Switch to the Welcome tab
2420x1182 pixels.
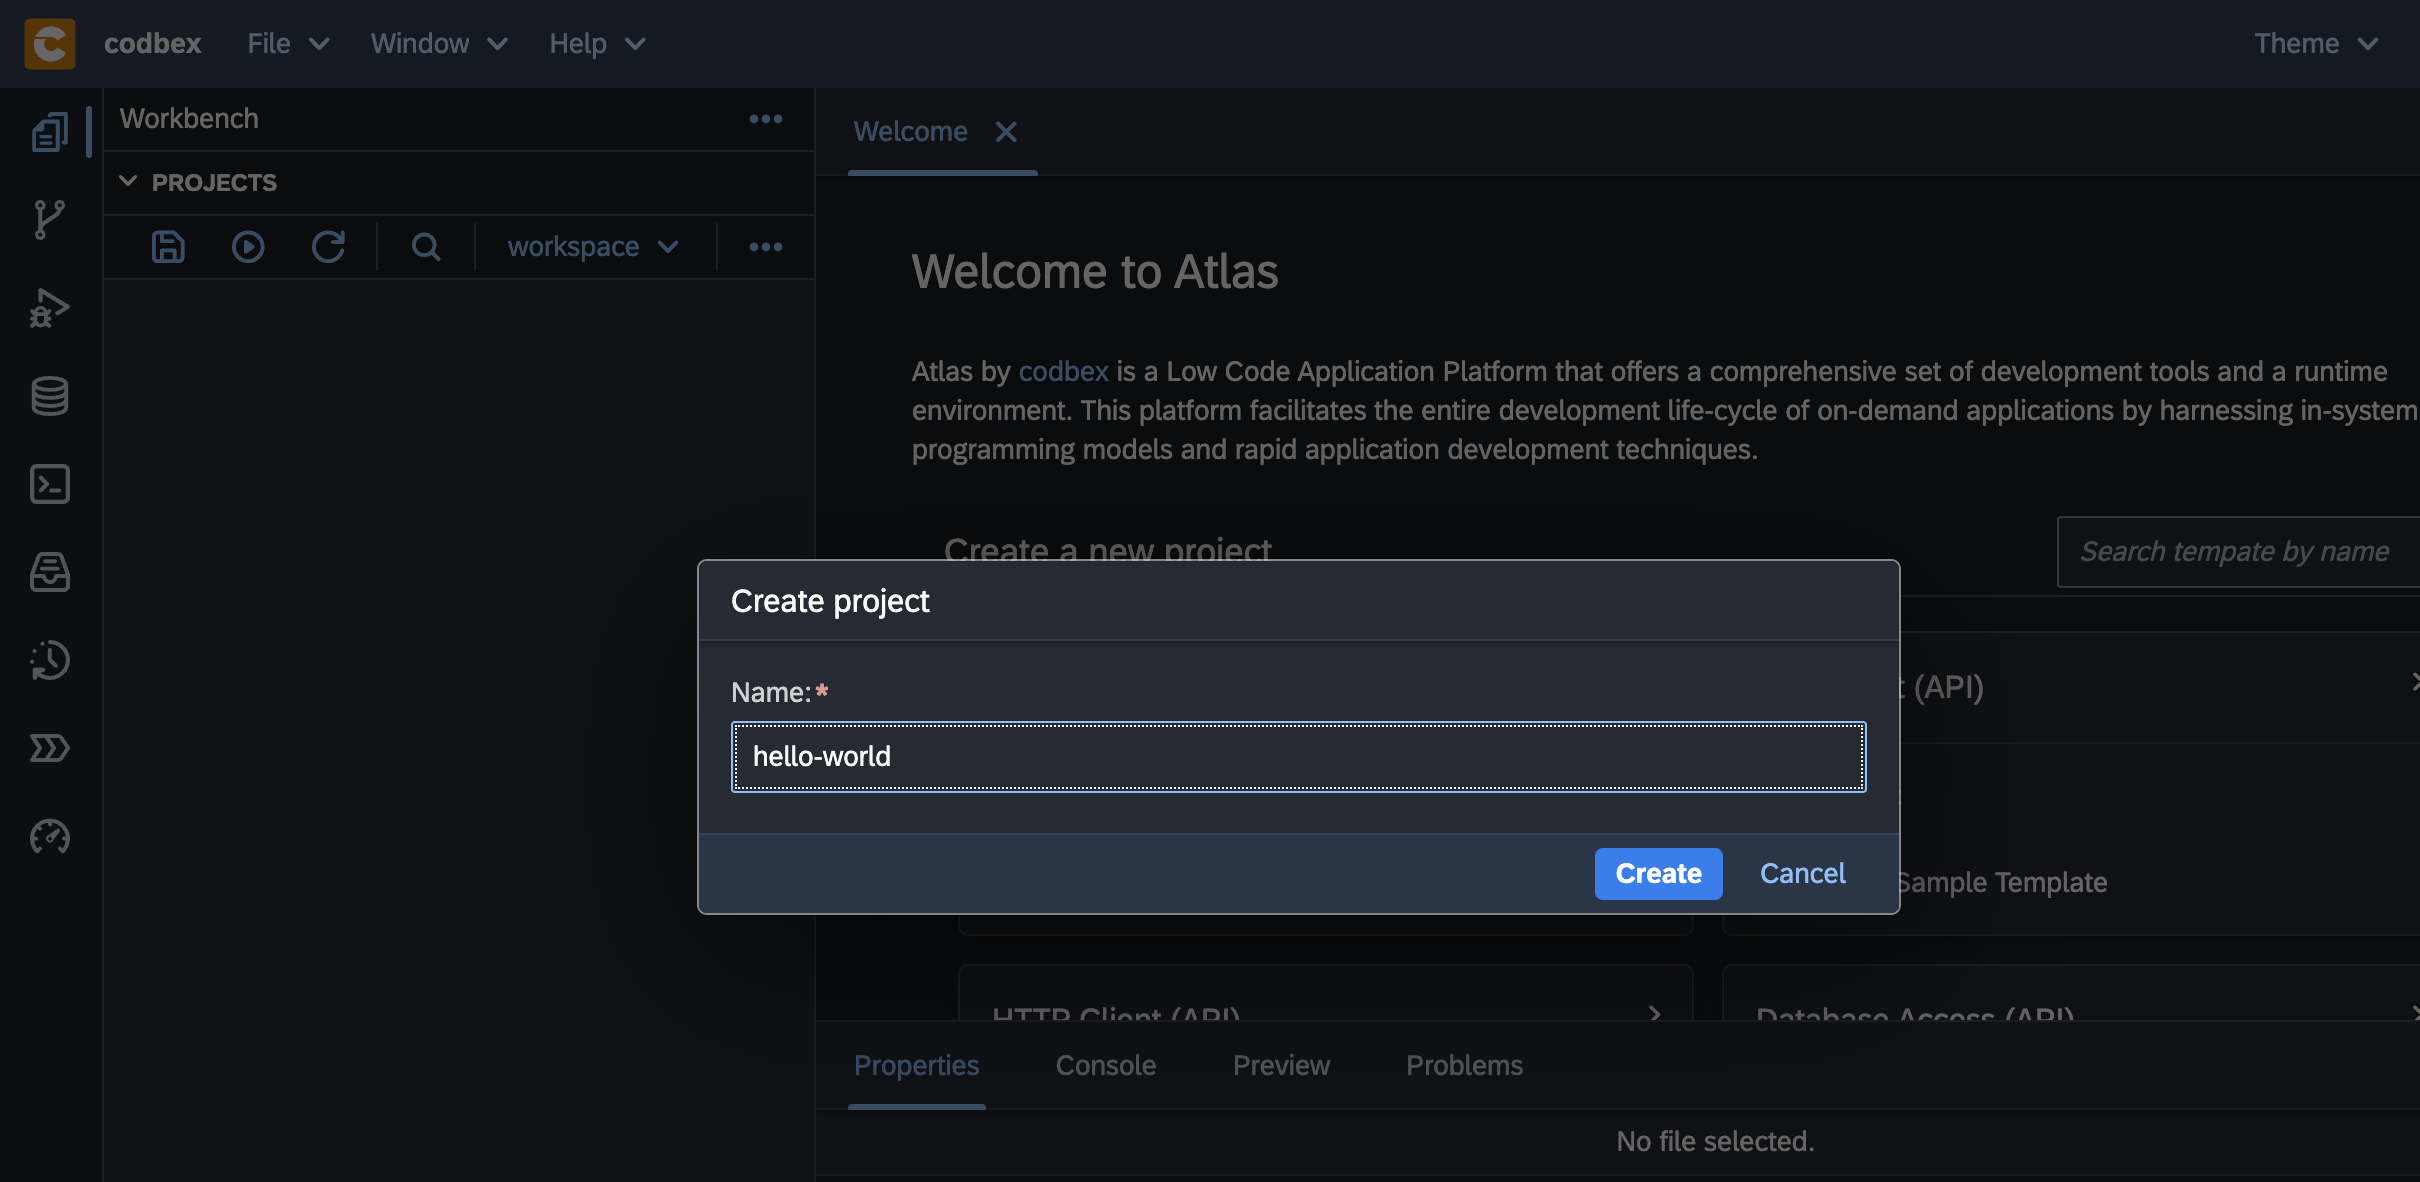910,132
